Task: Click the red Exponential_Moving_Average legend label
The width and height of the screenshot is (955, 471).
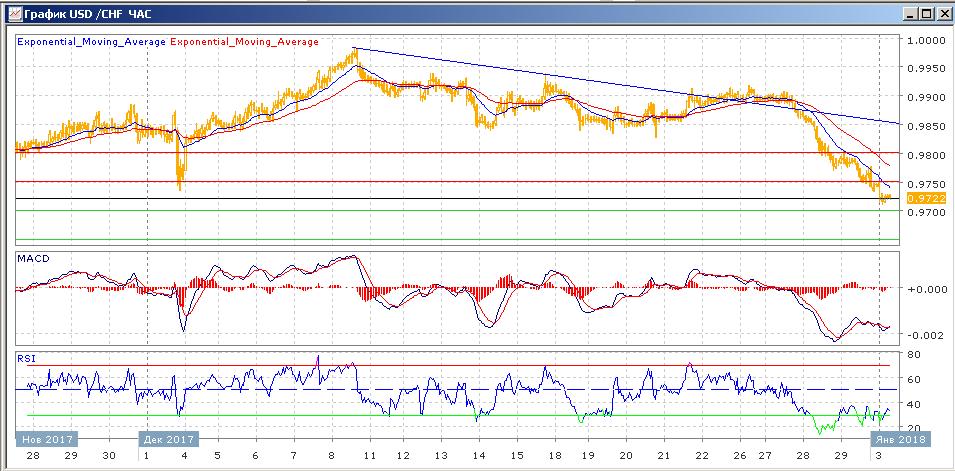Action: [246, 42]
